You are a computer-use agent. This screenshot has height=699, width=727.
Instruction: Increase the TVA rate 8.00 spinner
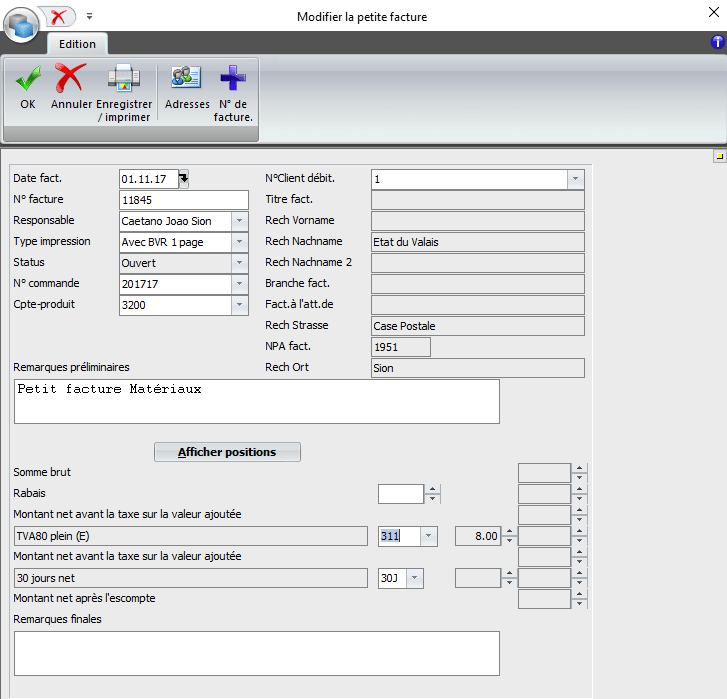(510, 531)
